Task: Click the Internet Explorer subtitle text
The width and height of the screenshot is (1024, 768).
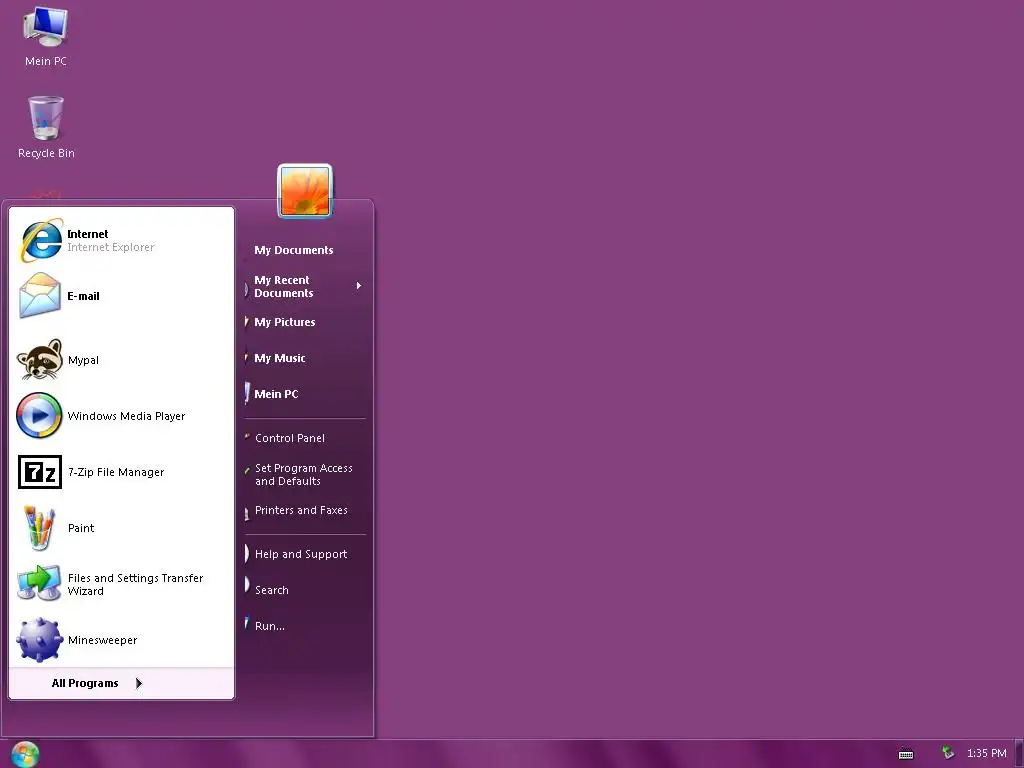Action: pyautogui.click(x=110, y=248)
